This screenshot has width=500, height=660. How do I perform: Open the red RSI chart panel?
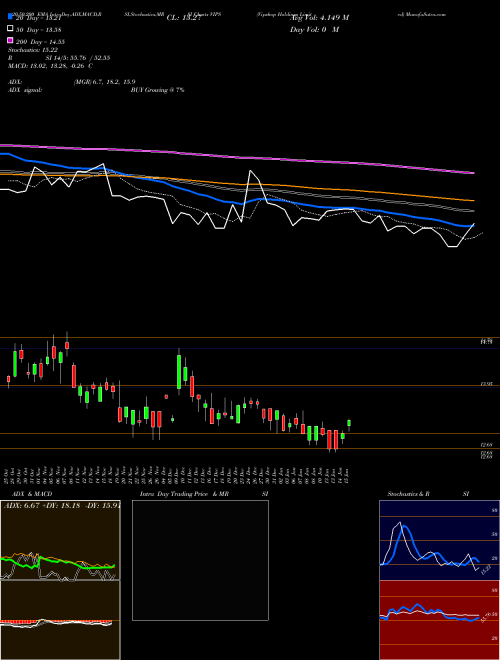439,620
